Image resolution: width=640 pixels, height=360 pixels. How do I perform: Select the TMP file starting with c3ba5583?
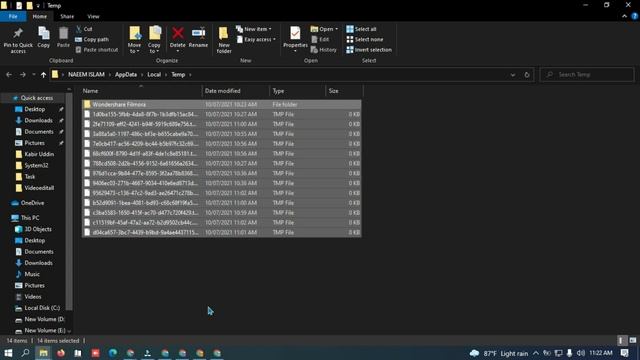pyautogui.click(x=222, y=213)
